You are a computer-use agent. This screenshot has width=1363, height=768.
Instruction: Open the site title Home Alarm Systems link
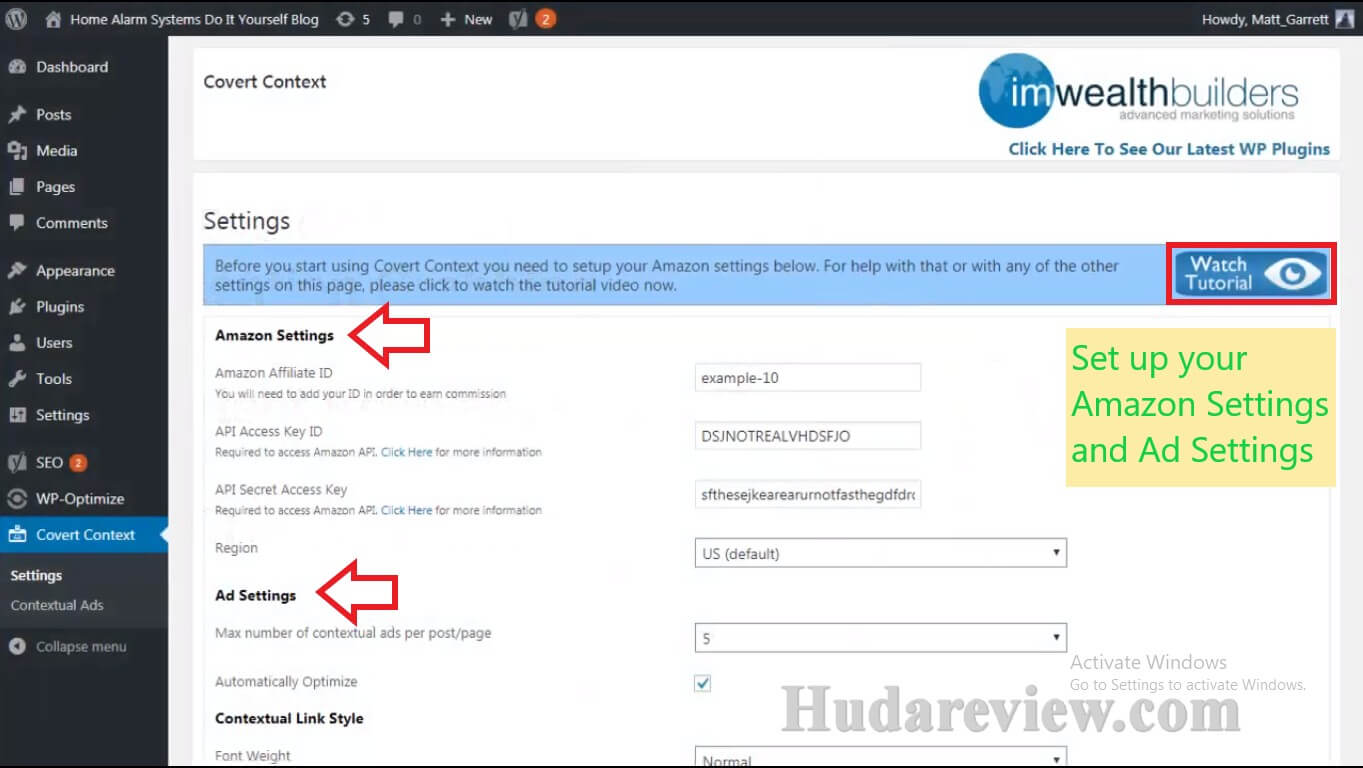point(194,19)
